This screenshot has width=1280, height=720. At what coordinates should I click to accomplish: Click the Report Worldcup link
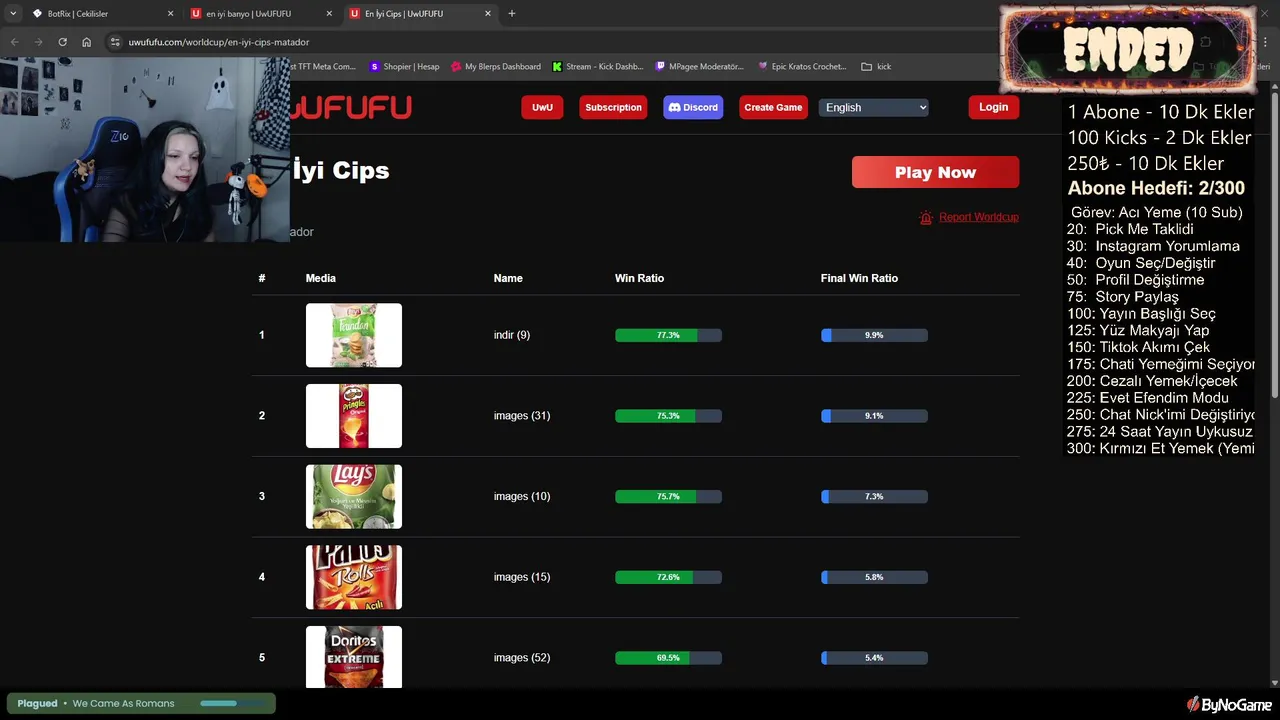(x=978, y=217)
